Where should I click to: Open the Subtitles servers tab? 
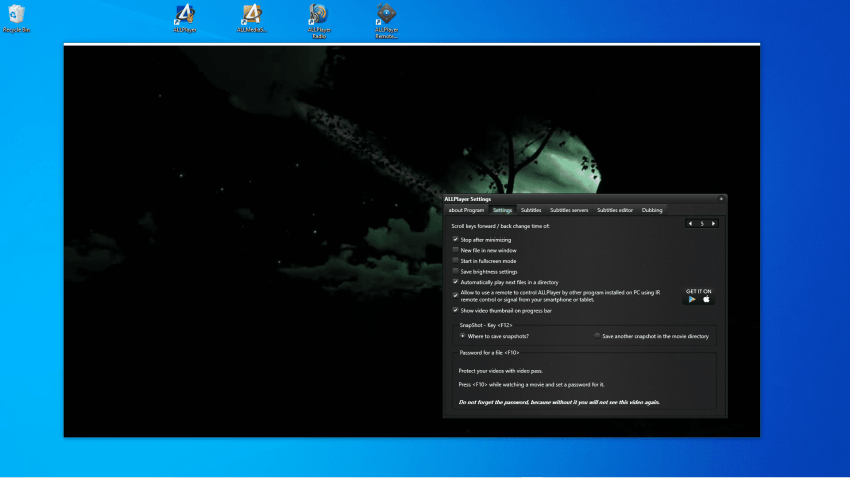pos(569,210)
